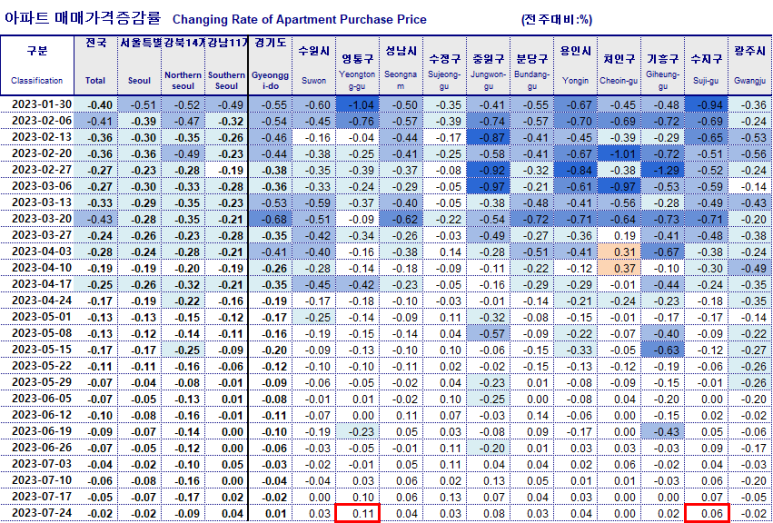Select the '-1.01' Cheoin-gu cell
This screenshot has height=523, width=773.
pos(619,153)
